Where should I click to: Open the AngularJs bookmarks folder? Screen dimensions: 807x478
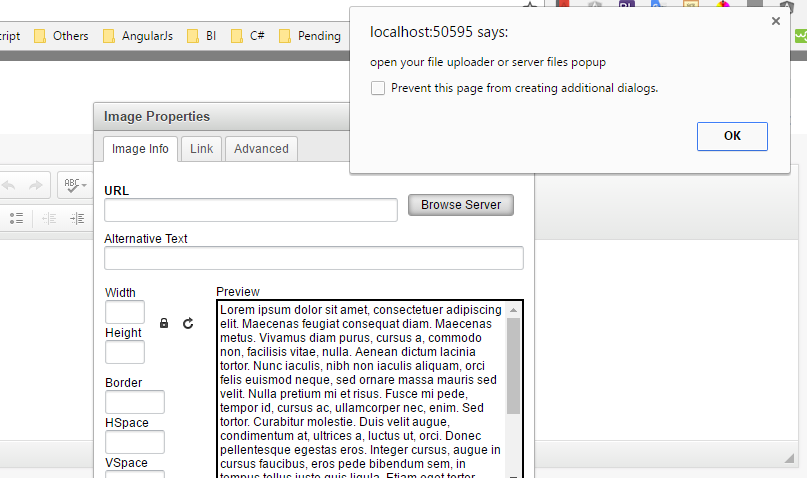[x=138, y=36]
